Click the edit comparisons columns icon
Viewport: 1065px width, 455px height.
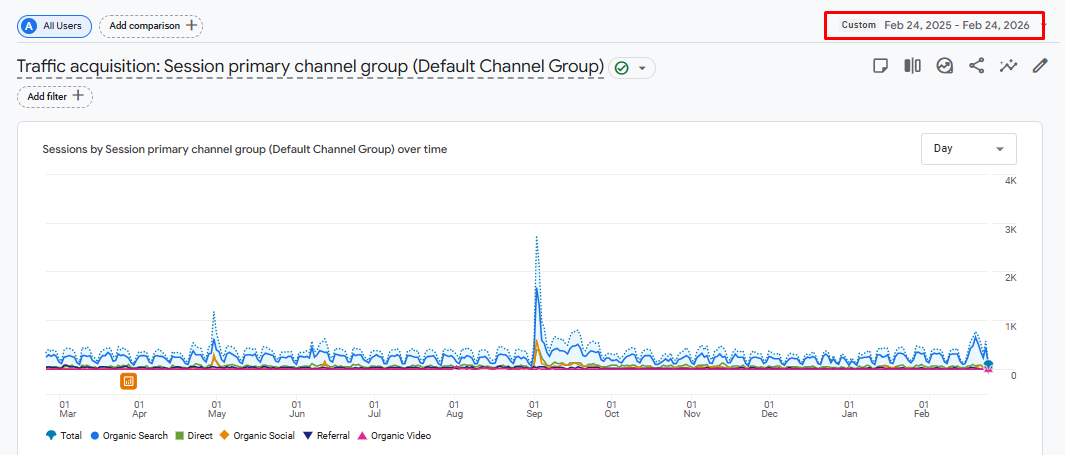(912, 66)
